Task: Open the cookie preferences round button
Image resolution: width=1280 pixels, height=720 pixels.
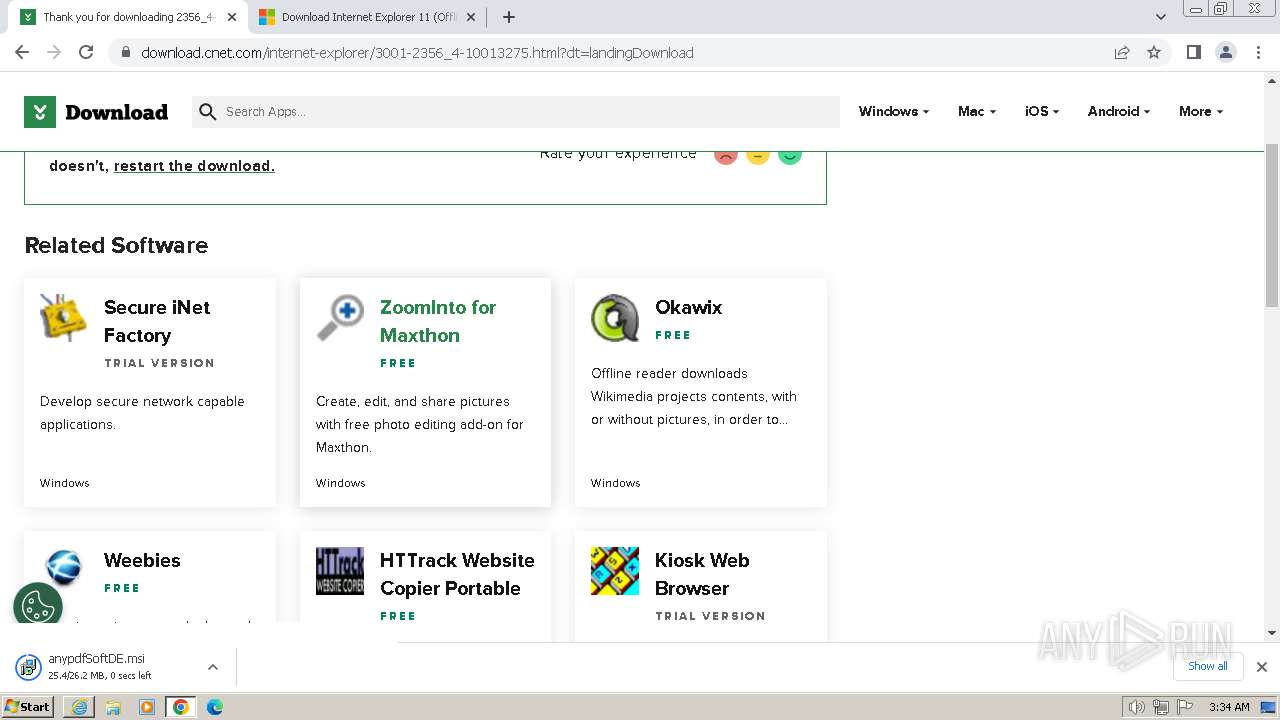Action: click(38, 606)
